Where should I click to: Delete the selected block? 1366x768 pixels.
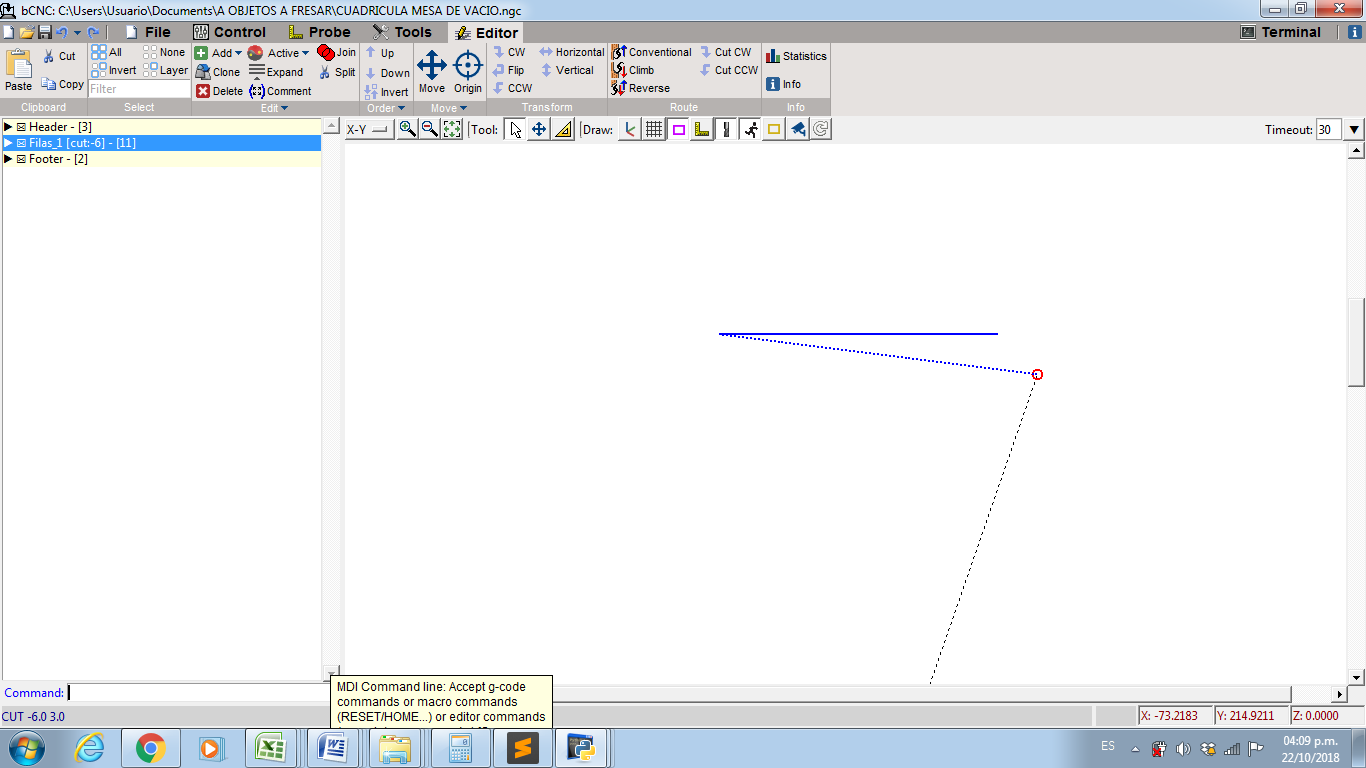click(219, 91)
